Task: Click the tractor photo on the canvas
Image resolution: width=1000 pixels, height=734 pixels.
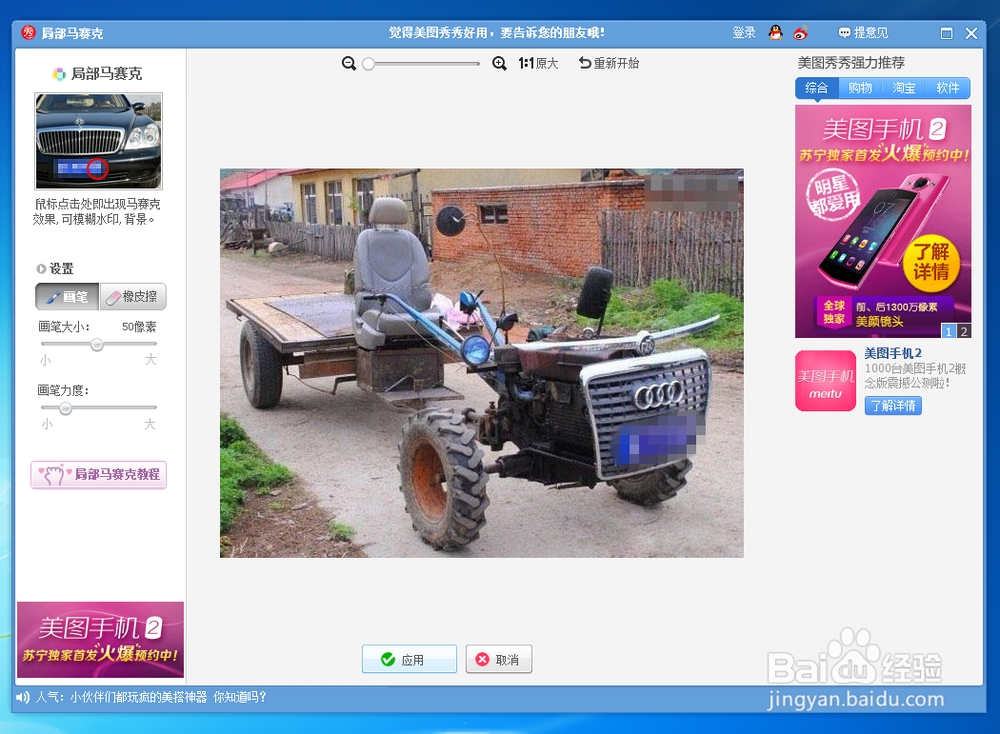Action: tap(482, 363)
